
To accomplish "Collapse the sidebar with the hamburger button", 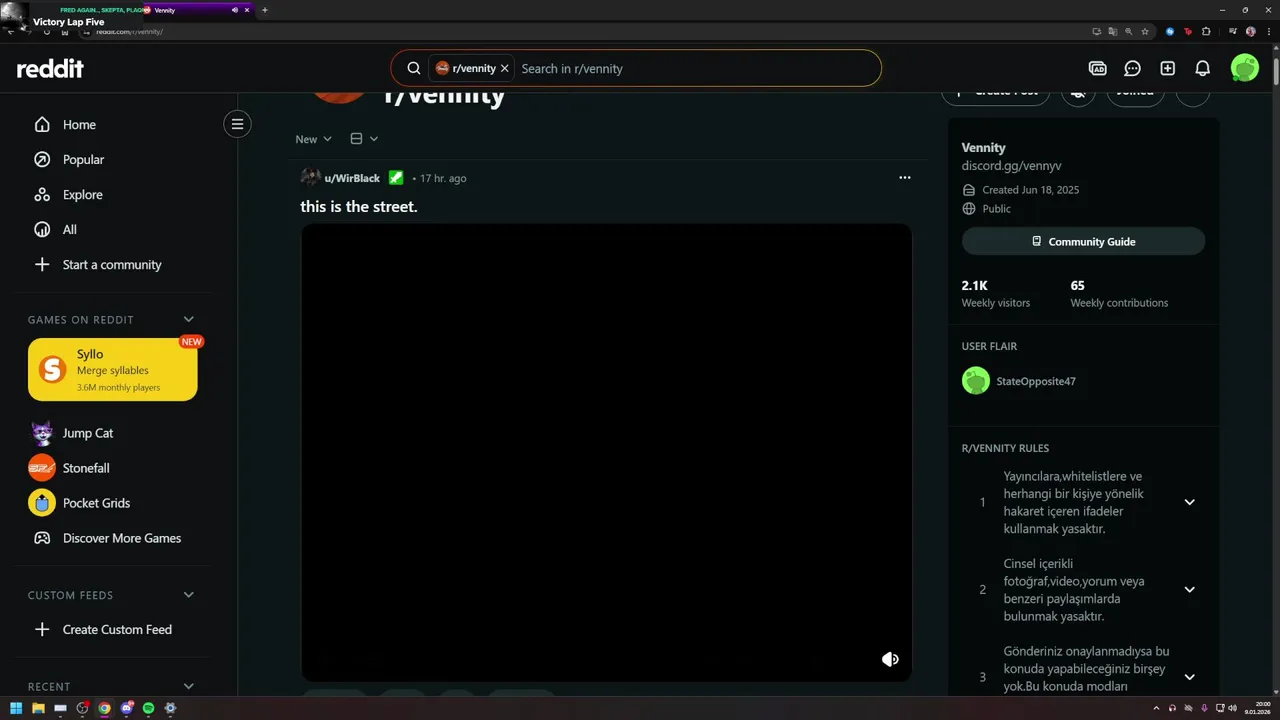I will point(237,124).
